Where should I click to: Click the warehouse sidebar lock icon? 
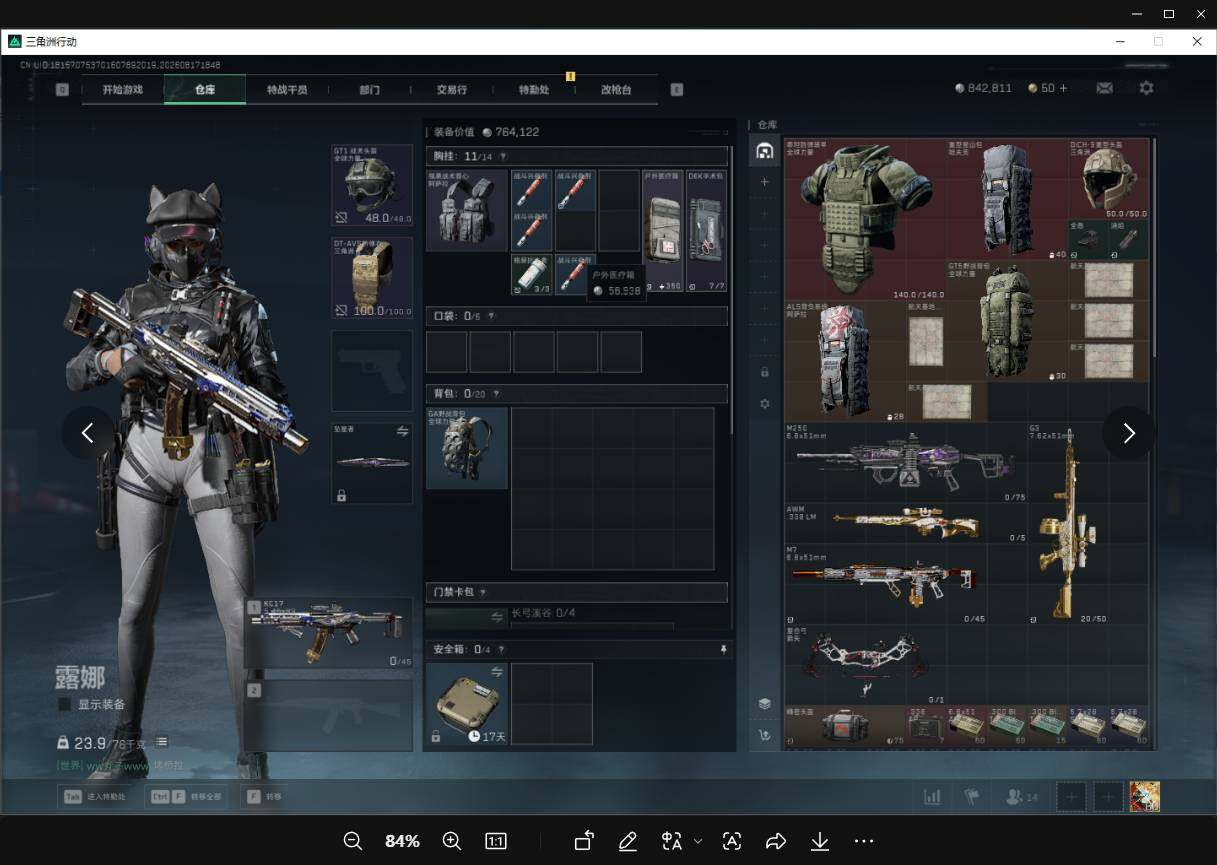765,372
